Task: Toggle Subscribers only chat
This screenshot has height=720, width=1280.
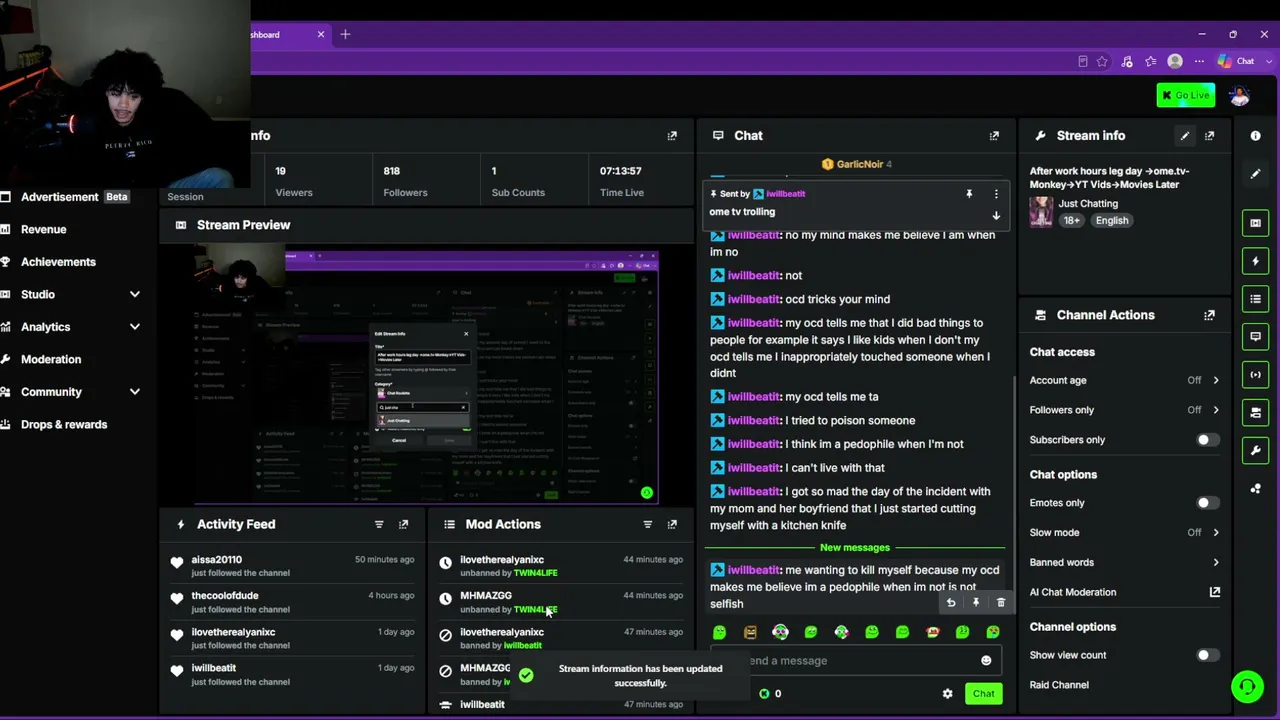Action: (x=1206, y=440)
